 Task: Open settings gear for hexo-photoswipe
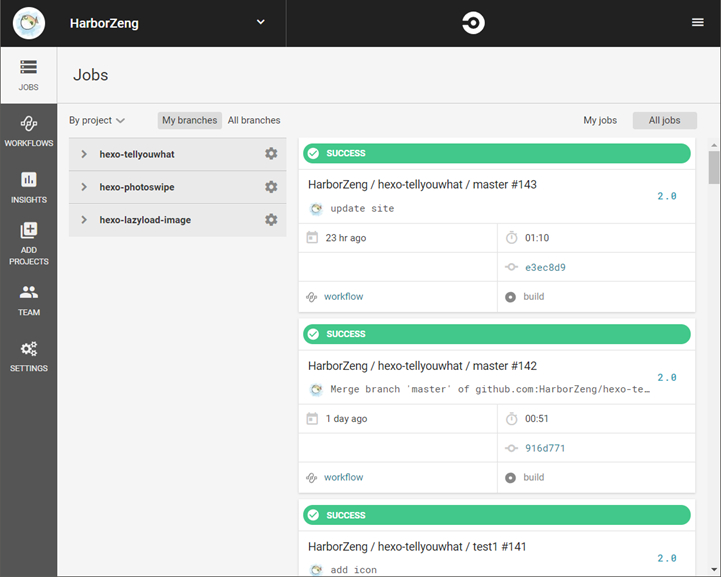coord(271,187)
